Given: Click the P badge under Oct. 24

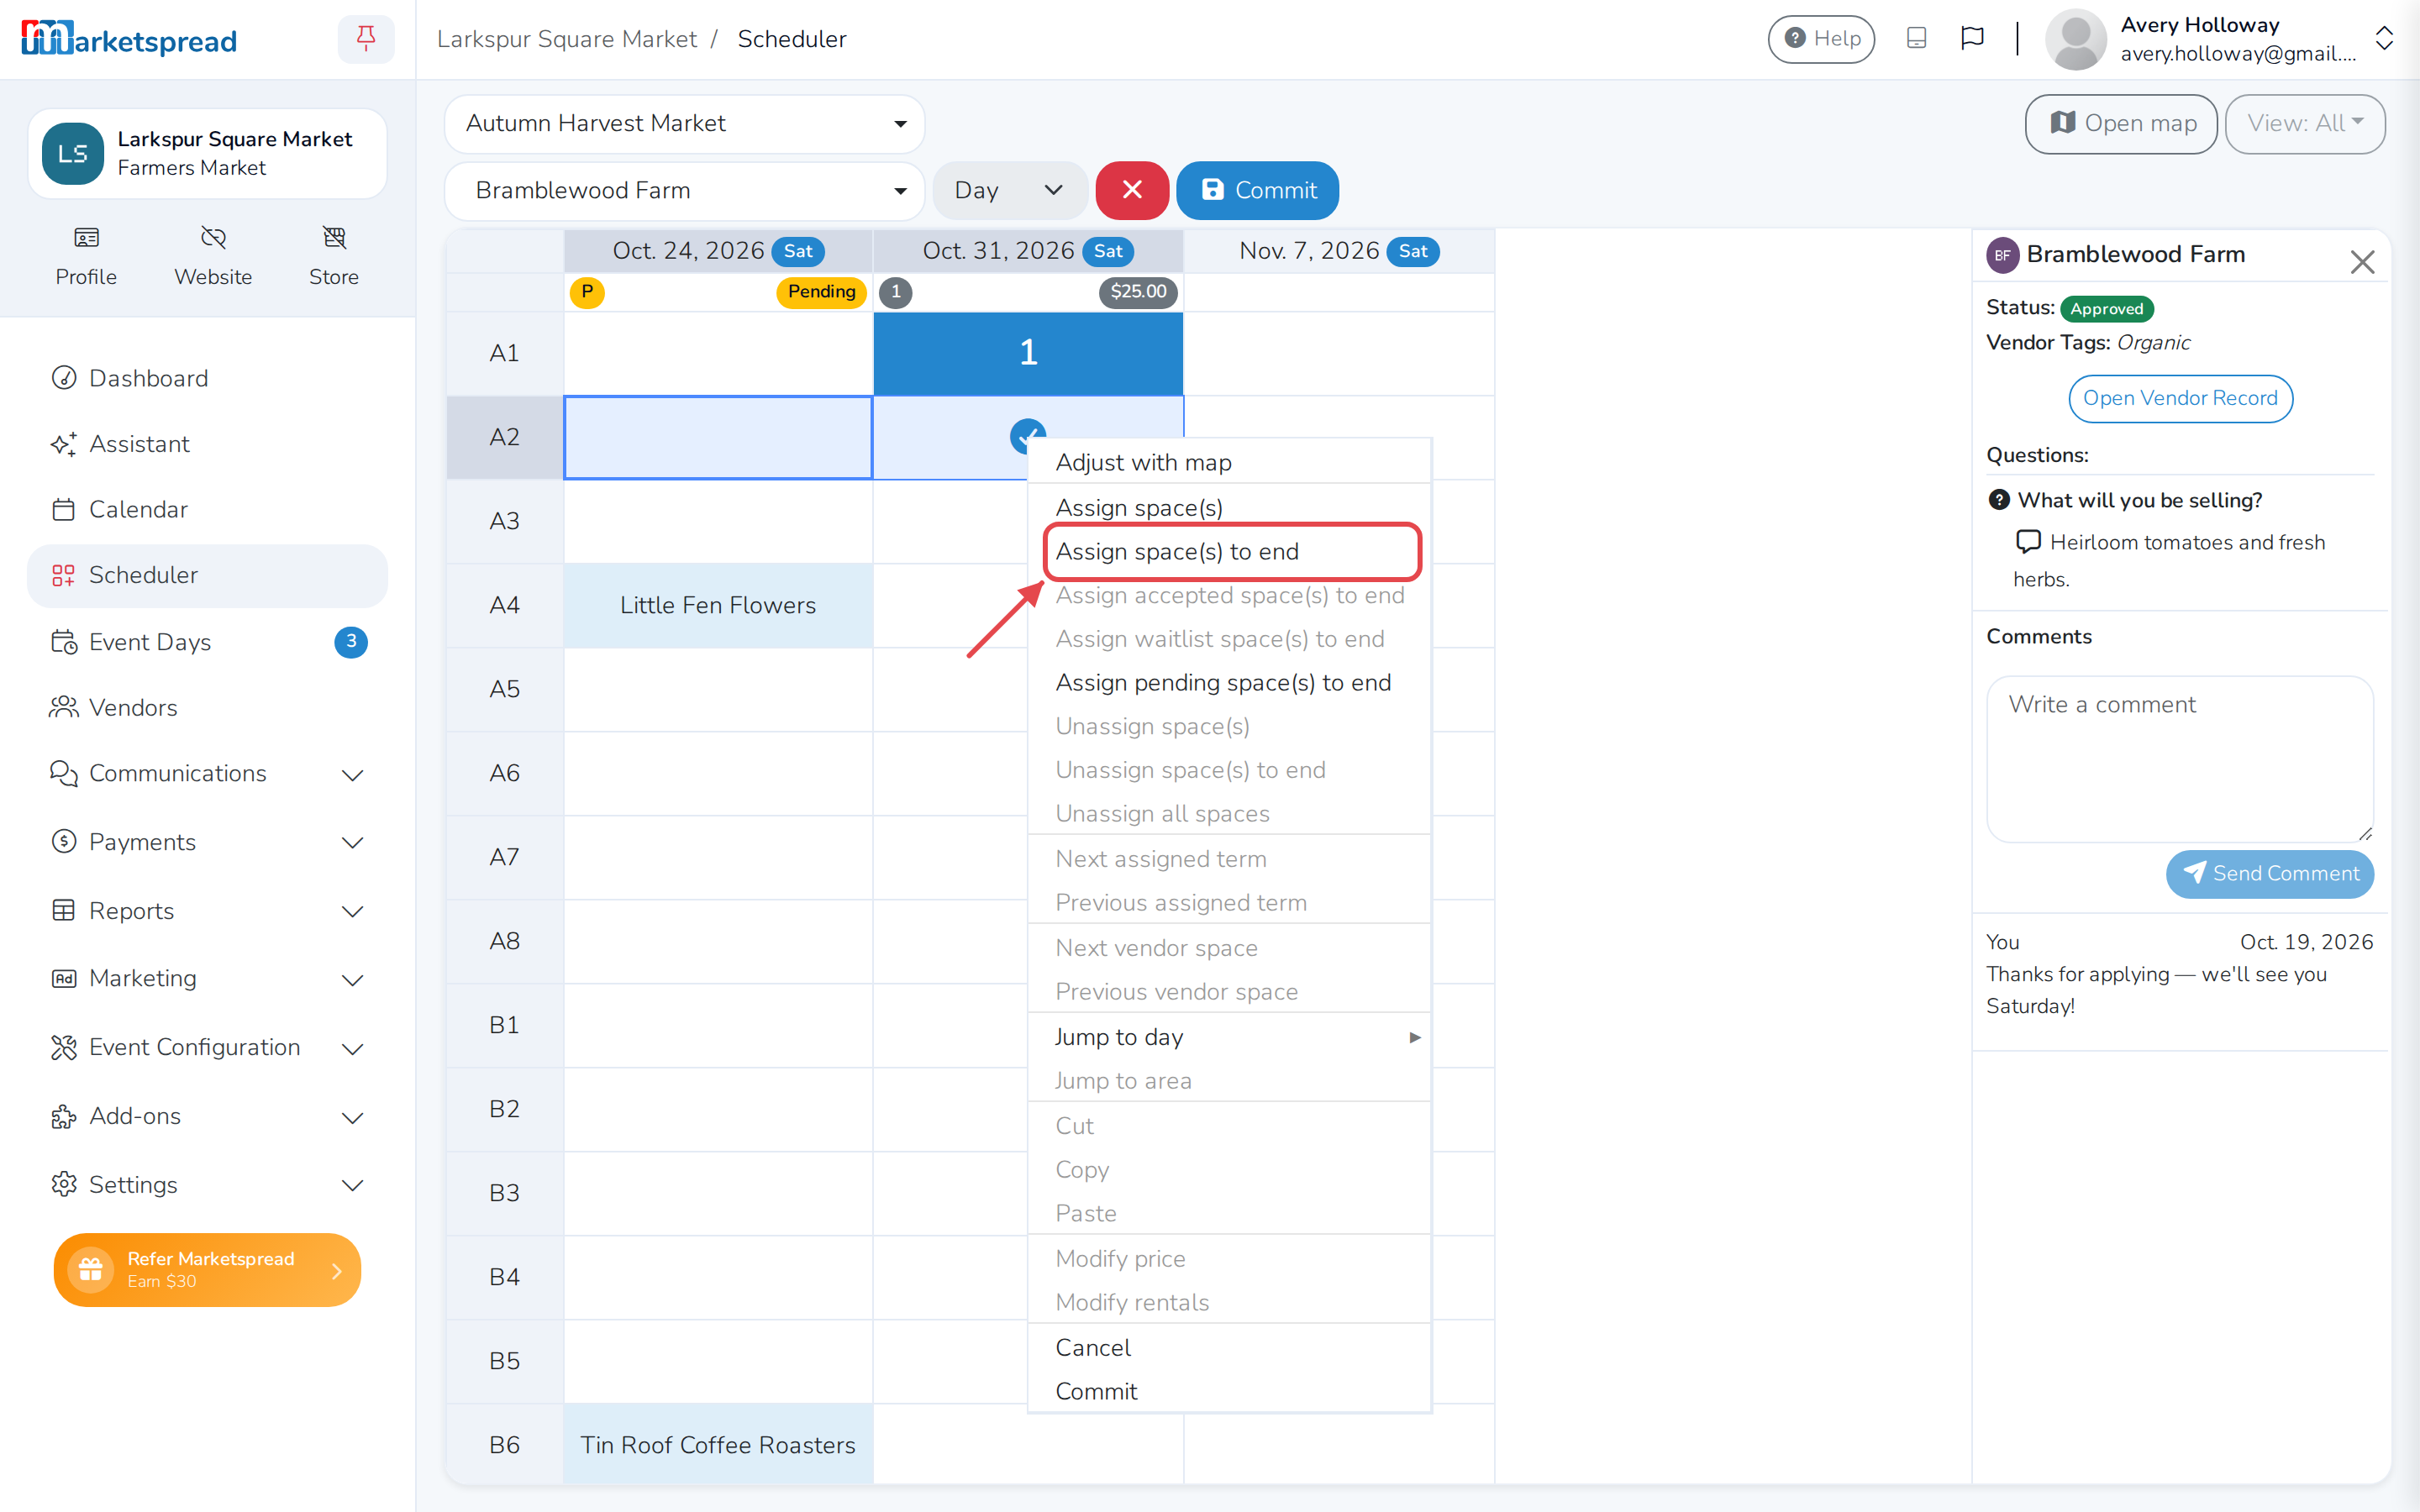Looking at the screenshot, I should (x=587, y=292).
